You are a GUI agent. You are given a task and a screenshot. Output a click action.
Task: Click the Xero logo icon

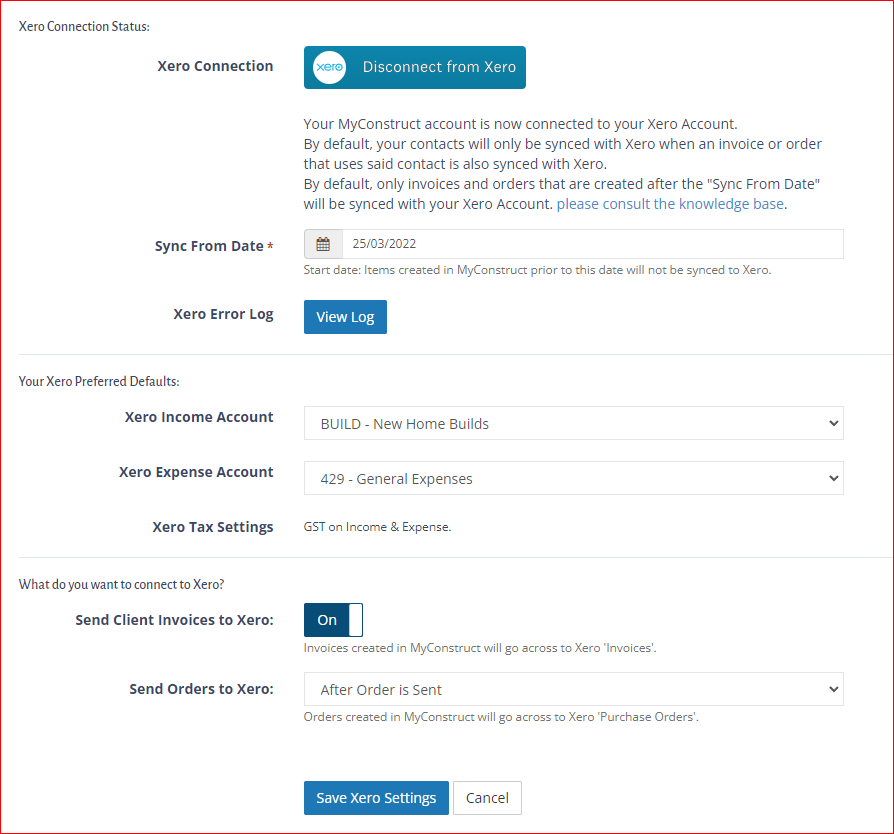(330, 67)
